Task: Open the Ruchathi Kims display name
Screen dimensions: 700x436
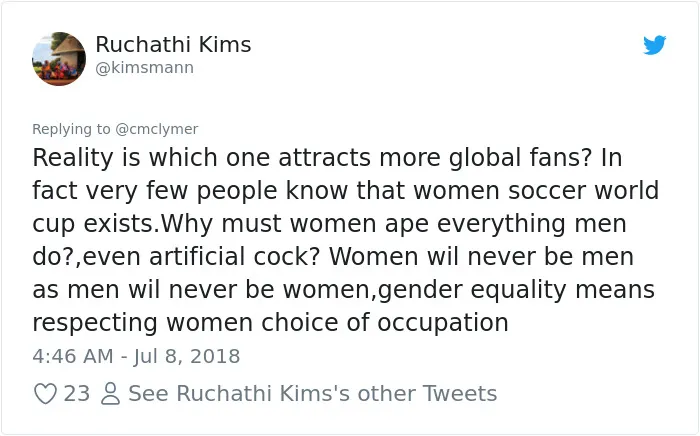Action: point(173,44)
